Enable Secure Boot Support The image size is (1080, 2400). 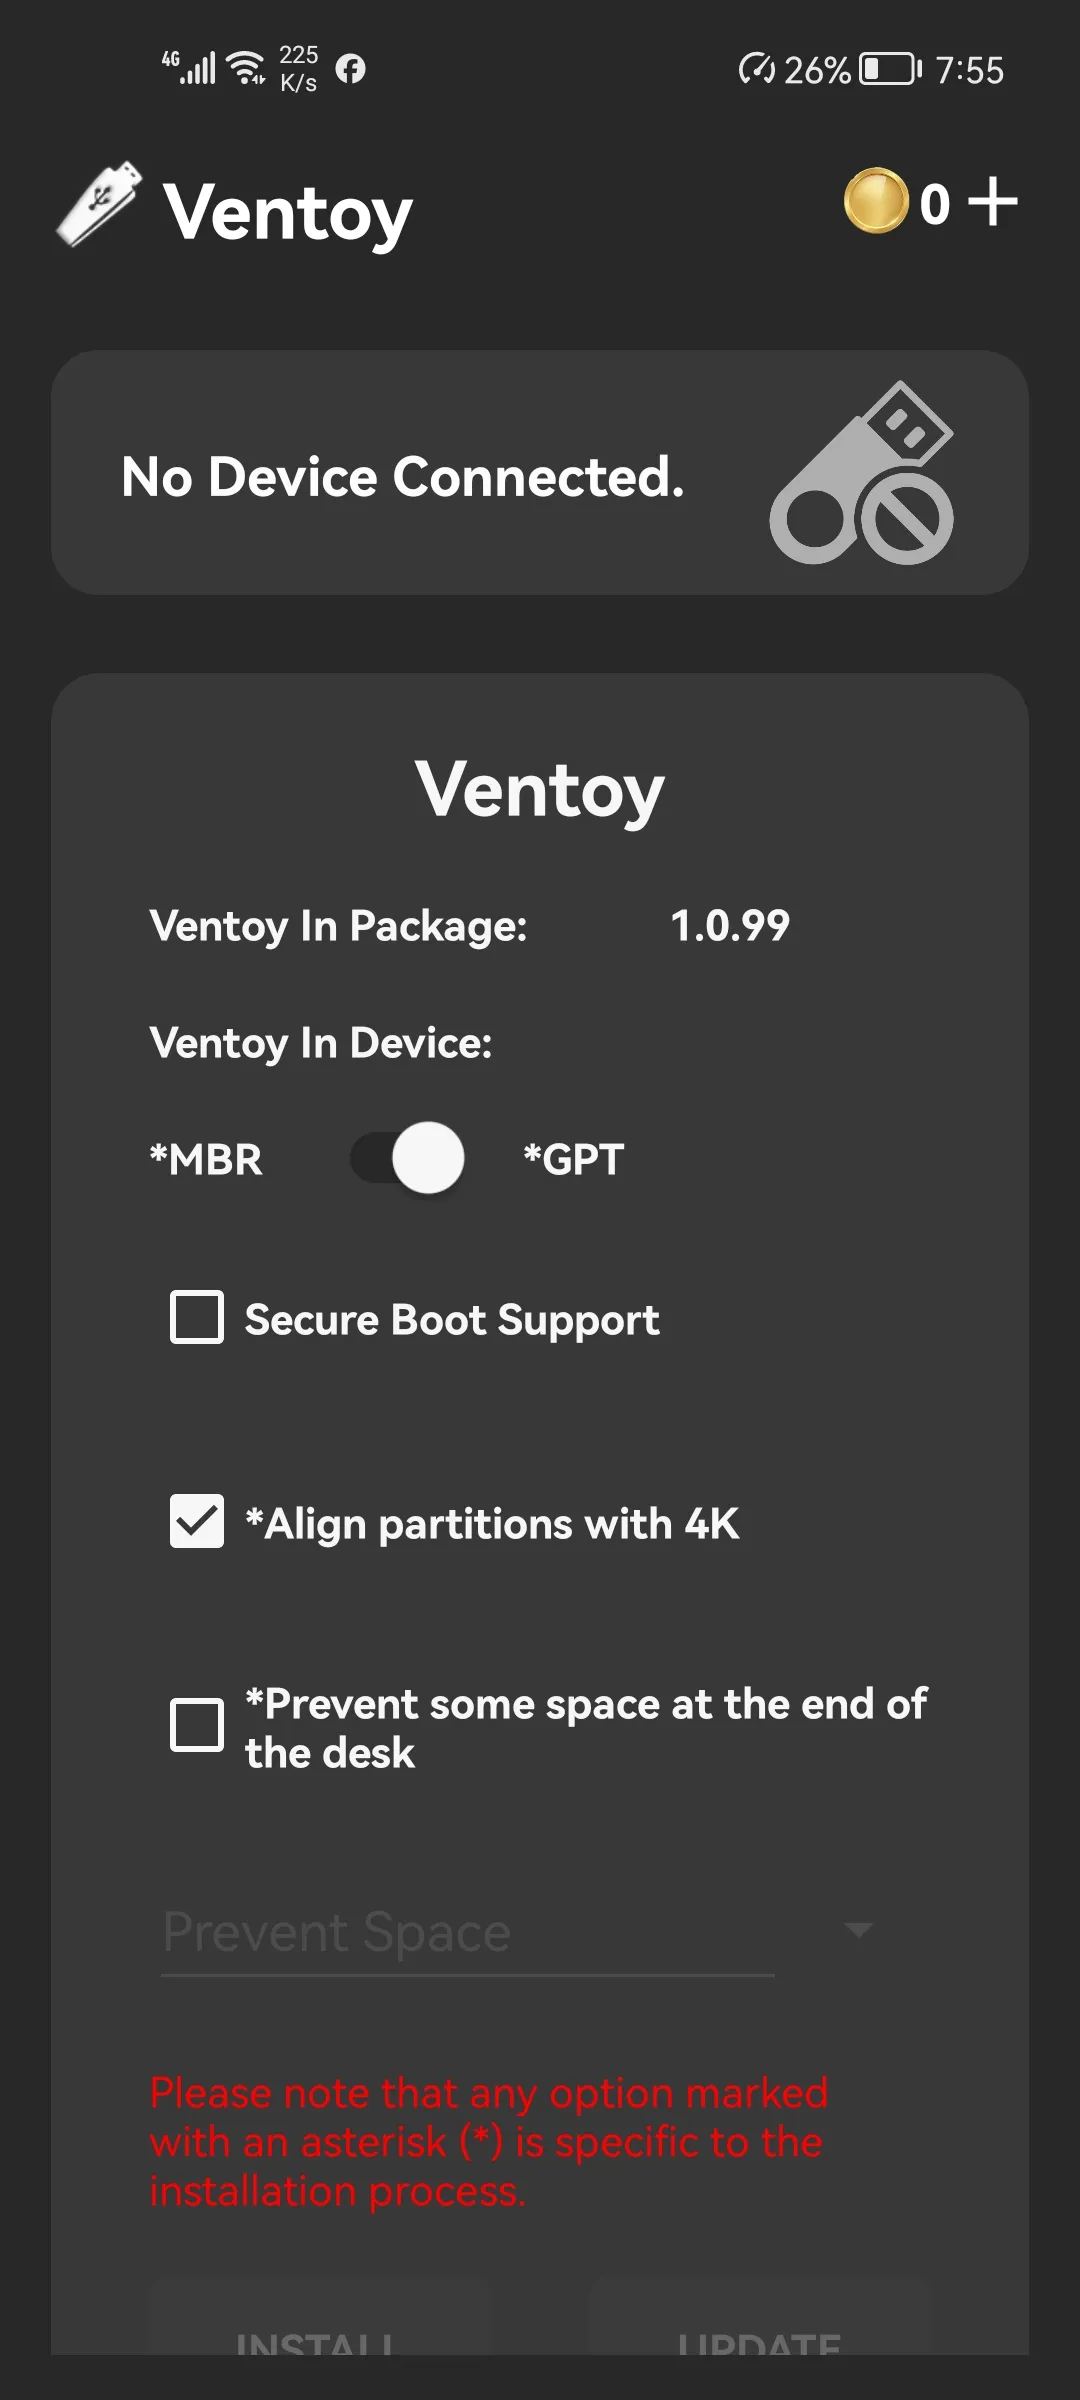pos(196,1317)
